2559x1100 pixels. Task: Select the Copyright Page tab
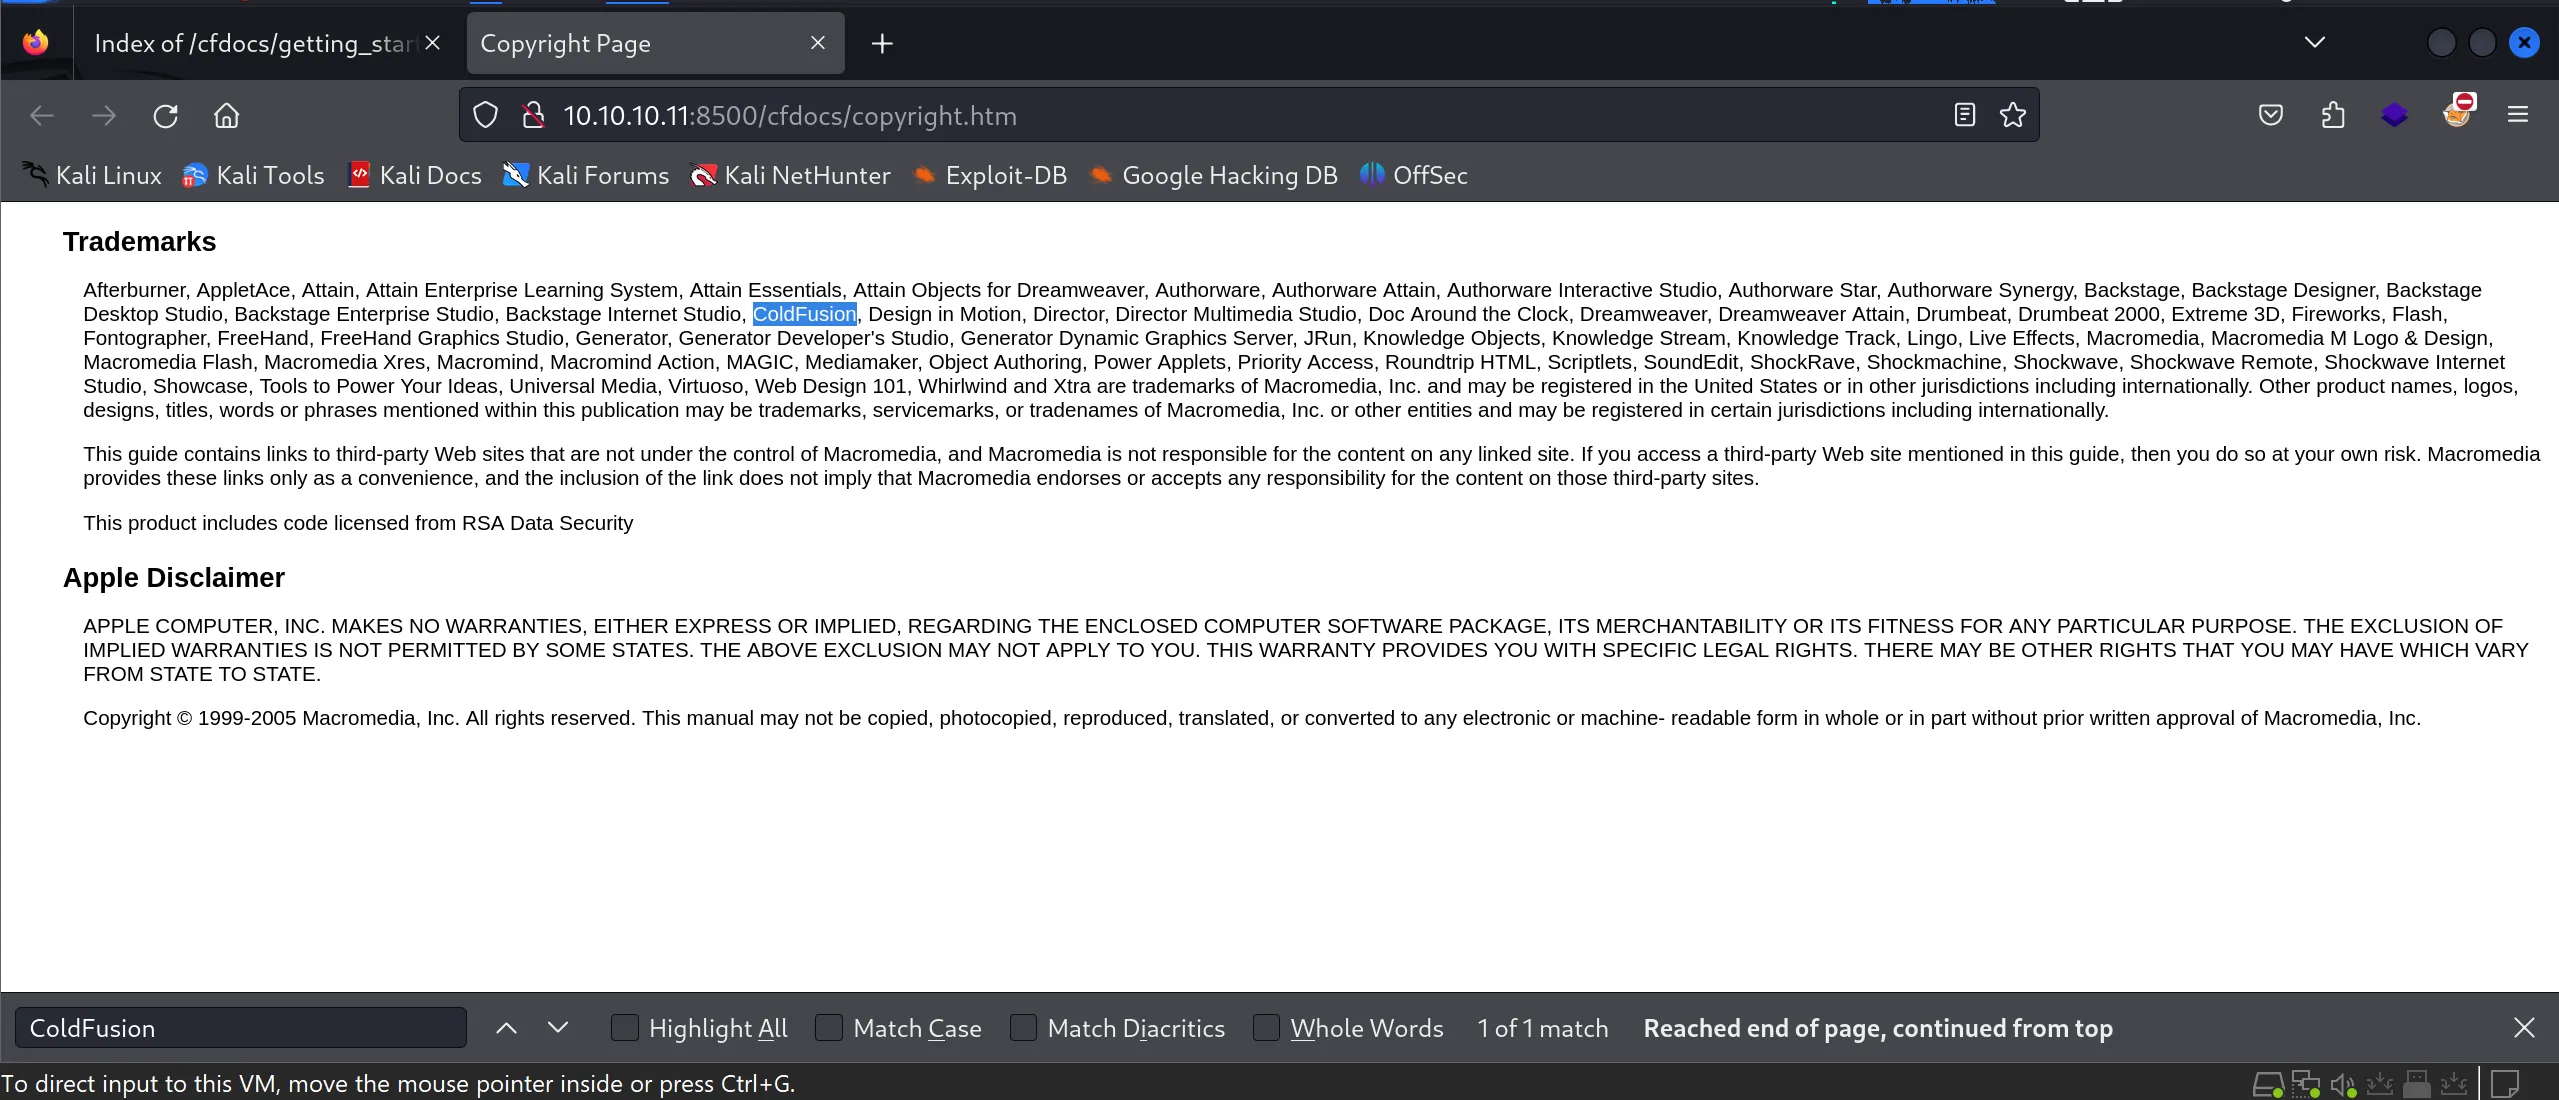(x=640, y=44)
